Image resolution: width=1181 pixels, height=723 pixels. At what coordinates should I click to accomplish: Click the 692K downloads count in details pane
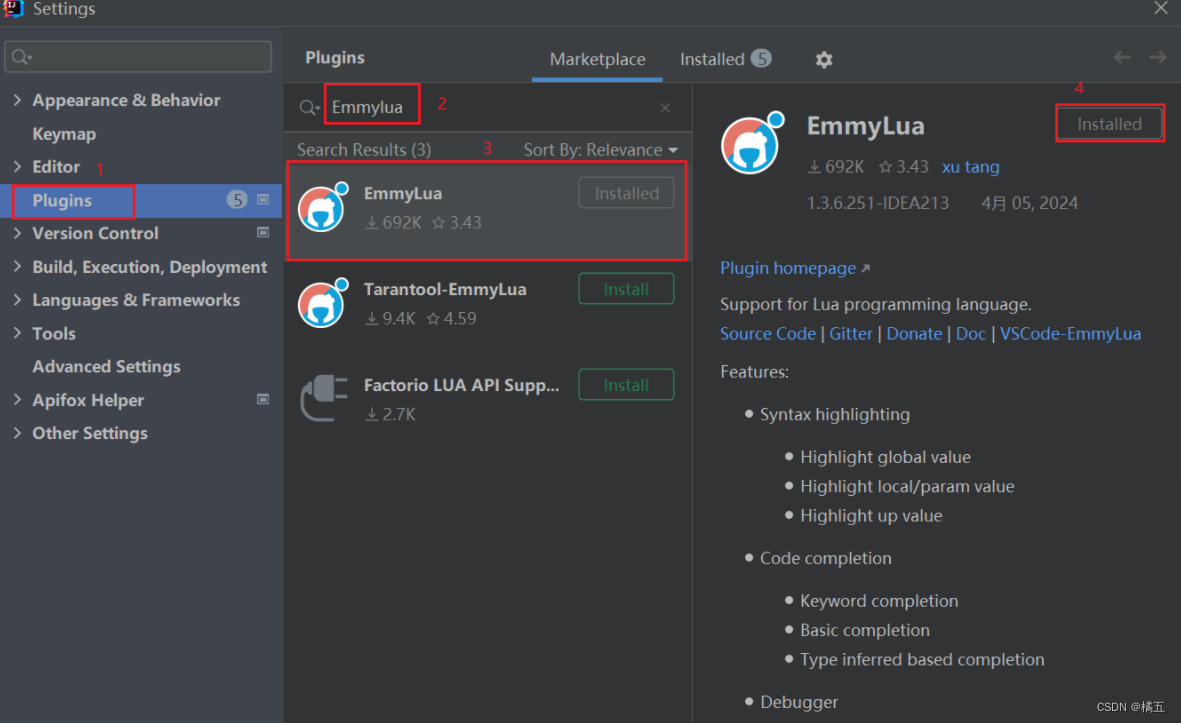click(x=835, y=166)
